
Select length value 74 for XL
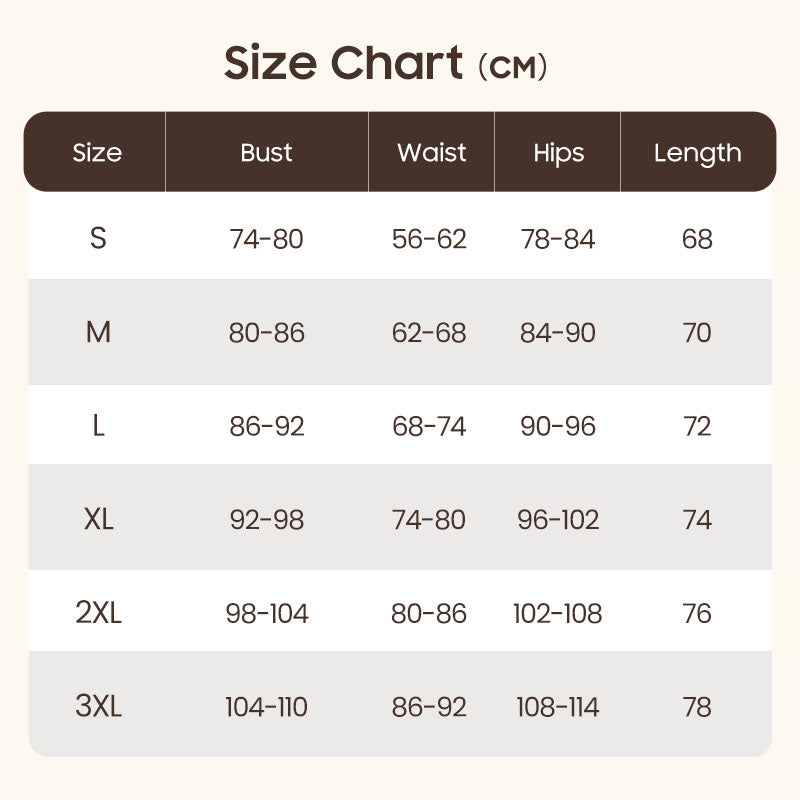[697, 520]
